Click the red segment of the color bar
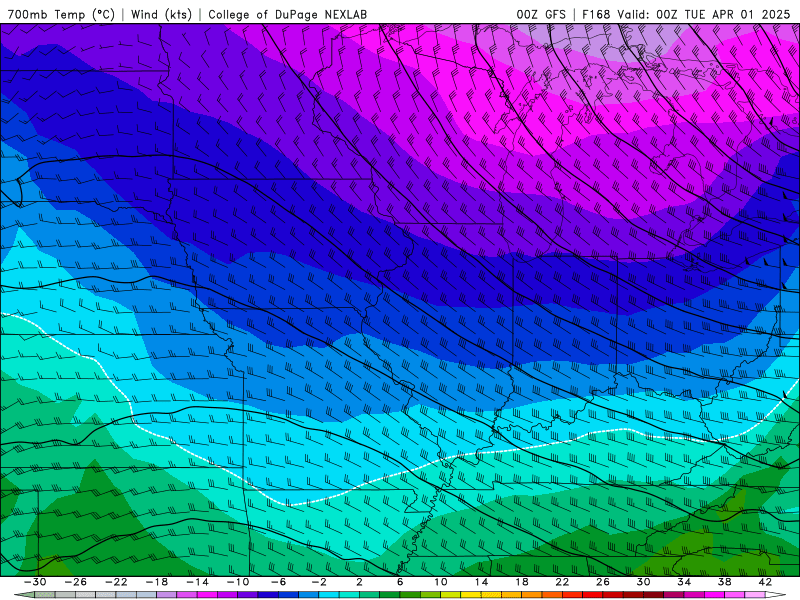This screenshot has width=800, height=600. pyautogui.click(x=593, y=595)
